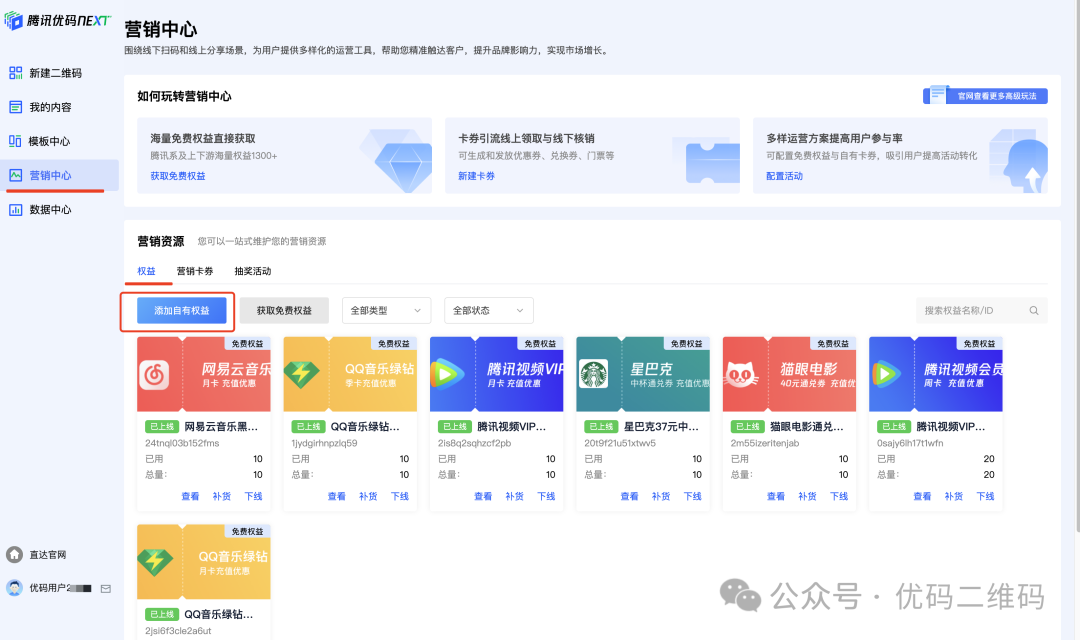Click the QQ音乐绿钻 月卡 diamond icon
The height and width of the screenshot is (640, 1080).
point(155,561)
